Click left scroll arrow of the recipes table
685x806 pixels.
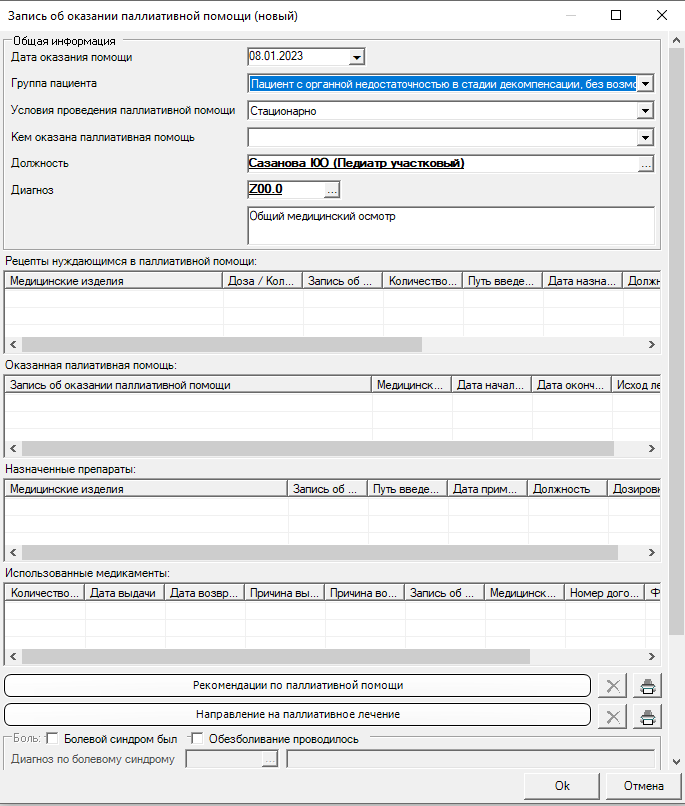pos(13,344)
